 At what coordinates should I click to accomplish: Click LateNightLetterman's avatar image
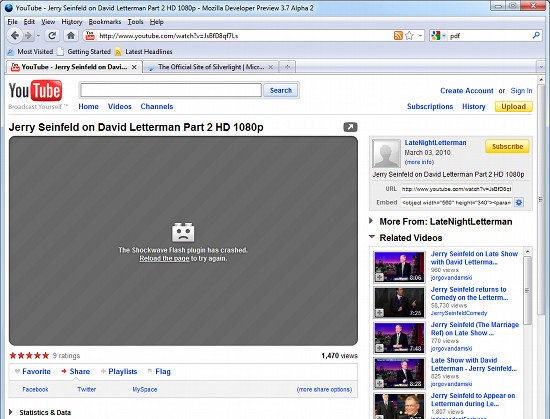(386, 153)
